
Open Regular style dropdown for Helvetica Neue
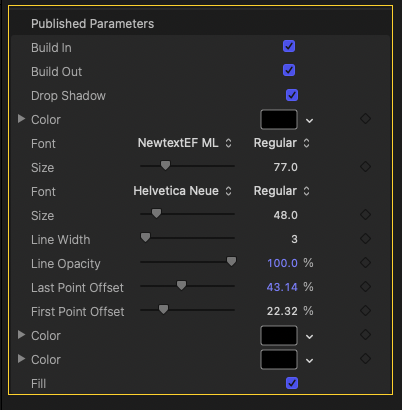(x=282, y=191)
